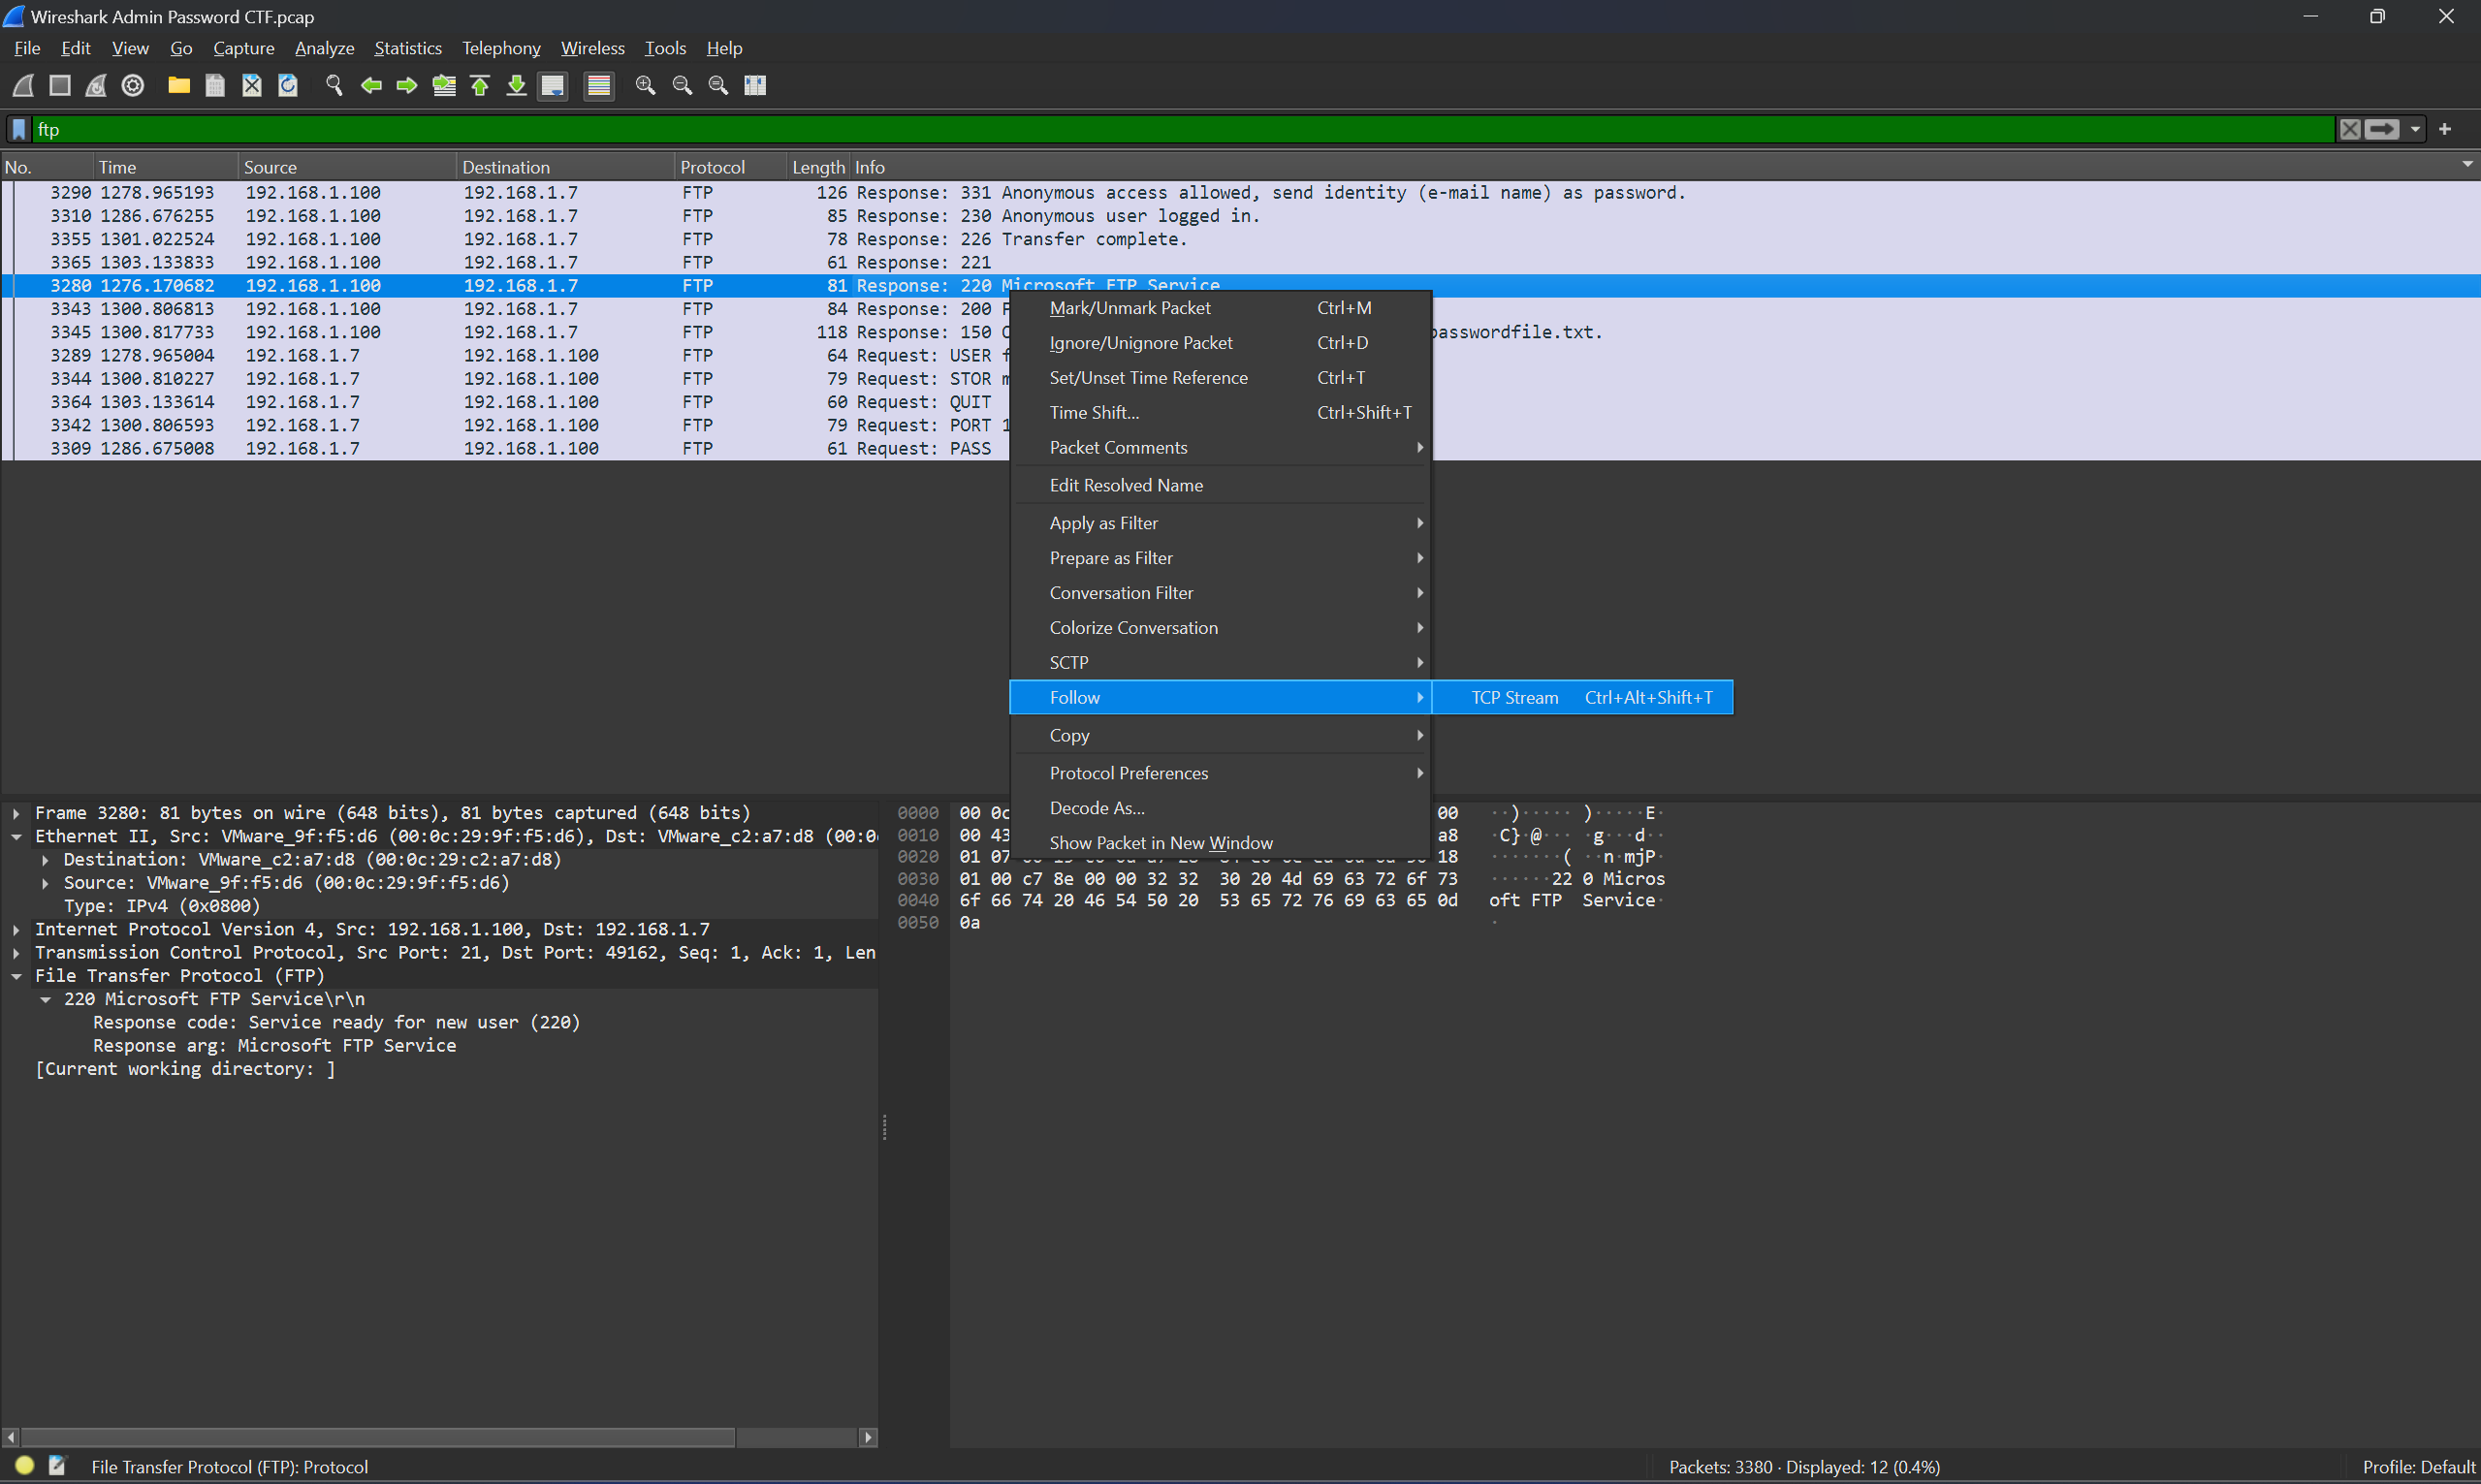The image size is (2481, 1484).
Task: Choose TCP Stream from Follow submenu
Action: tap(1582, 697)
